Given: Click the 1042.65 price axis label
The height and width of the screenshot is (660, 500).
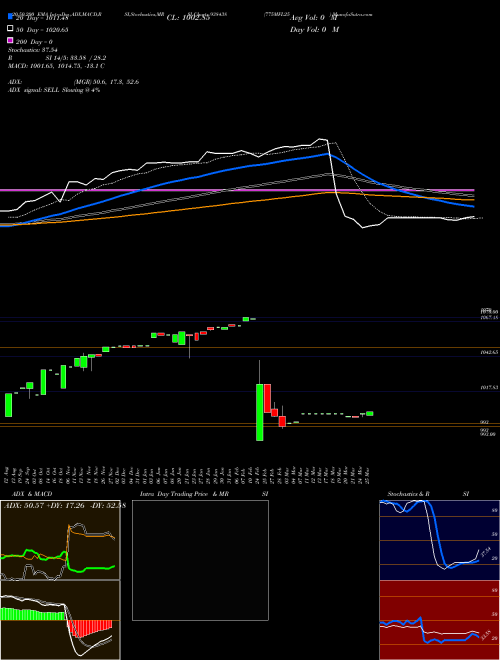Looking at the screenshot, I should click(489, 351).
